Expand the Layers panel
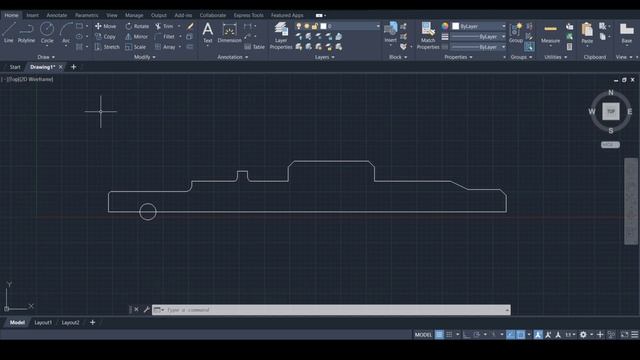640x360 pixels. pyautogui.click(x=324, y=57)
